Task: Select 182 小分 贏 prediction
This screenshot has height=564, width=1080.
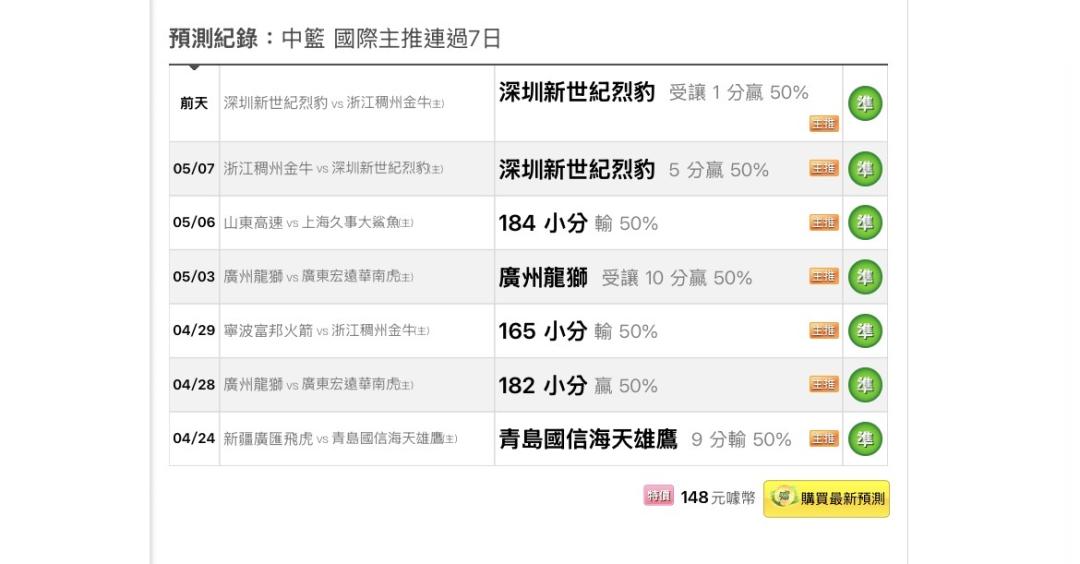Action: 578,386
